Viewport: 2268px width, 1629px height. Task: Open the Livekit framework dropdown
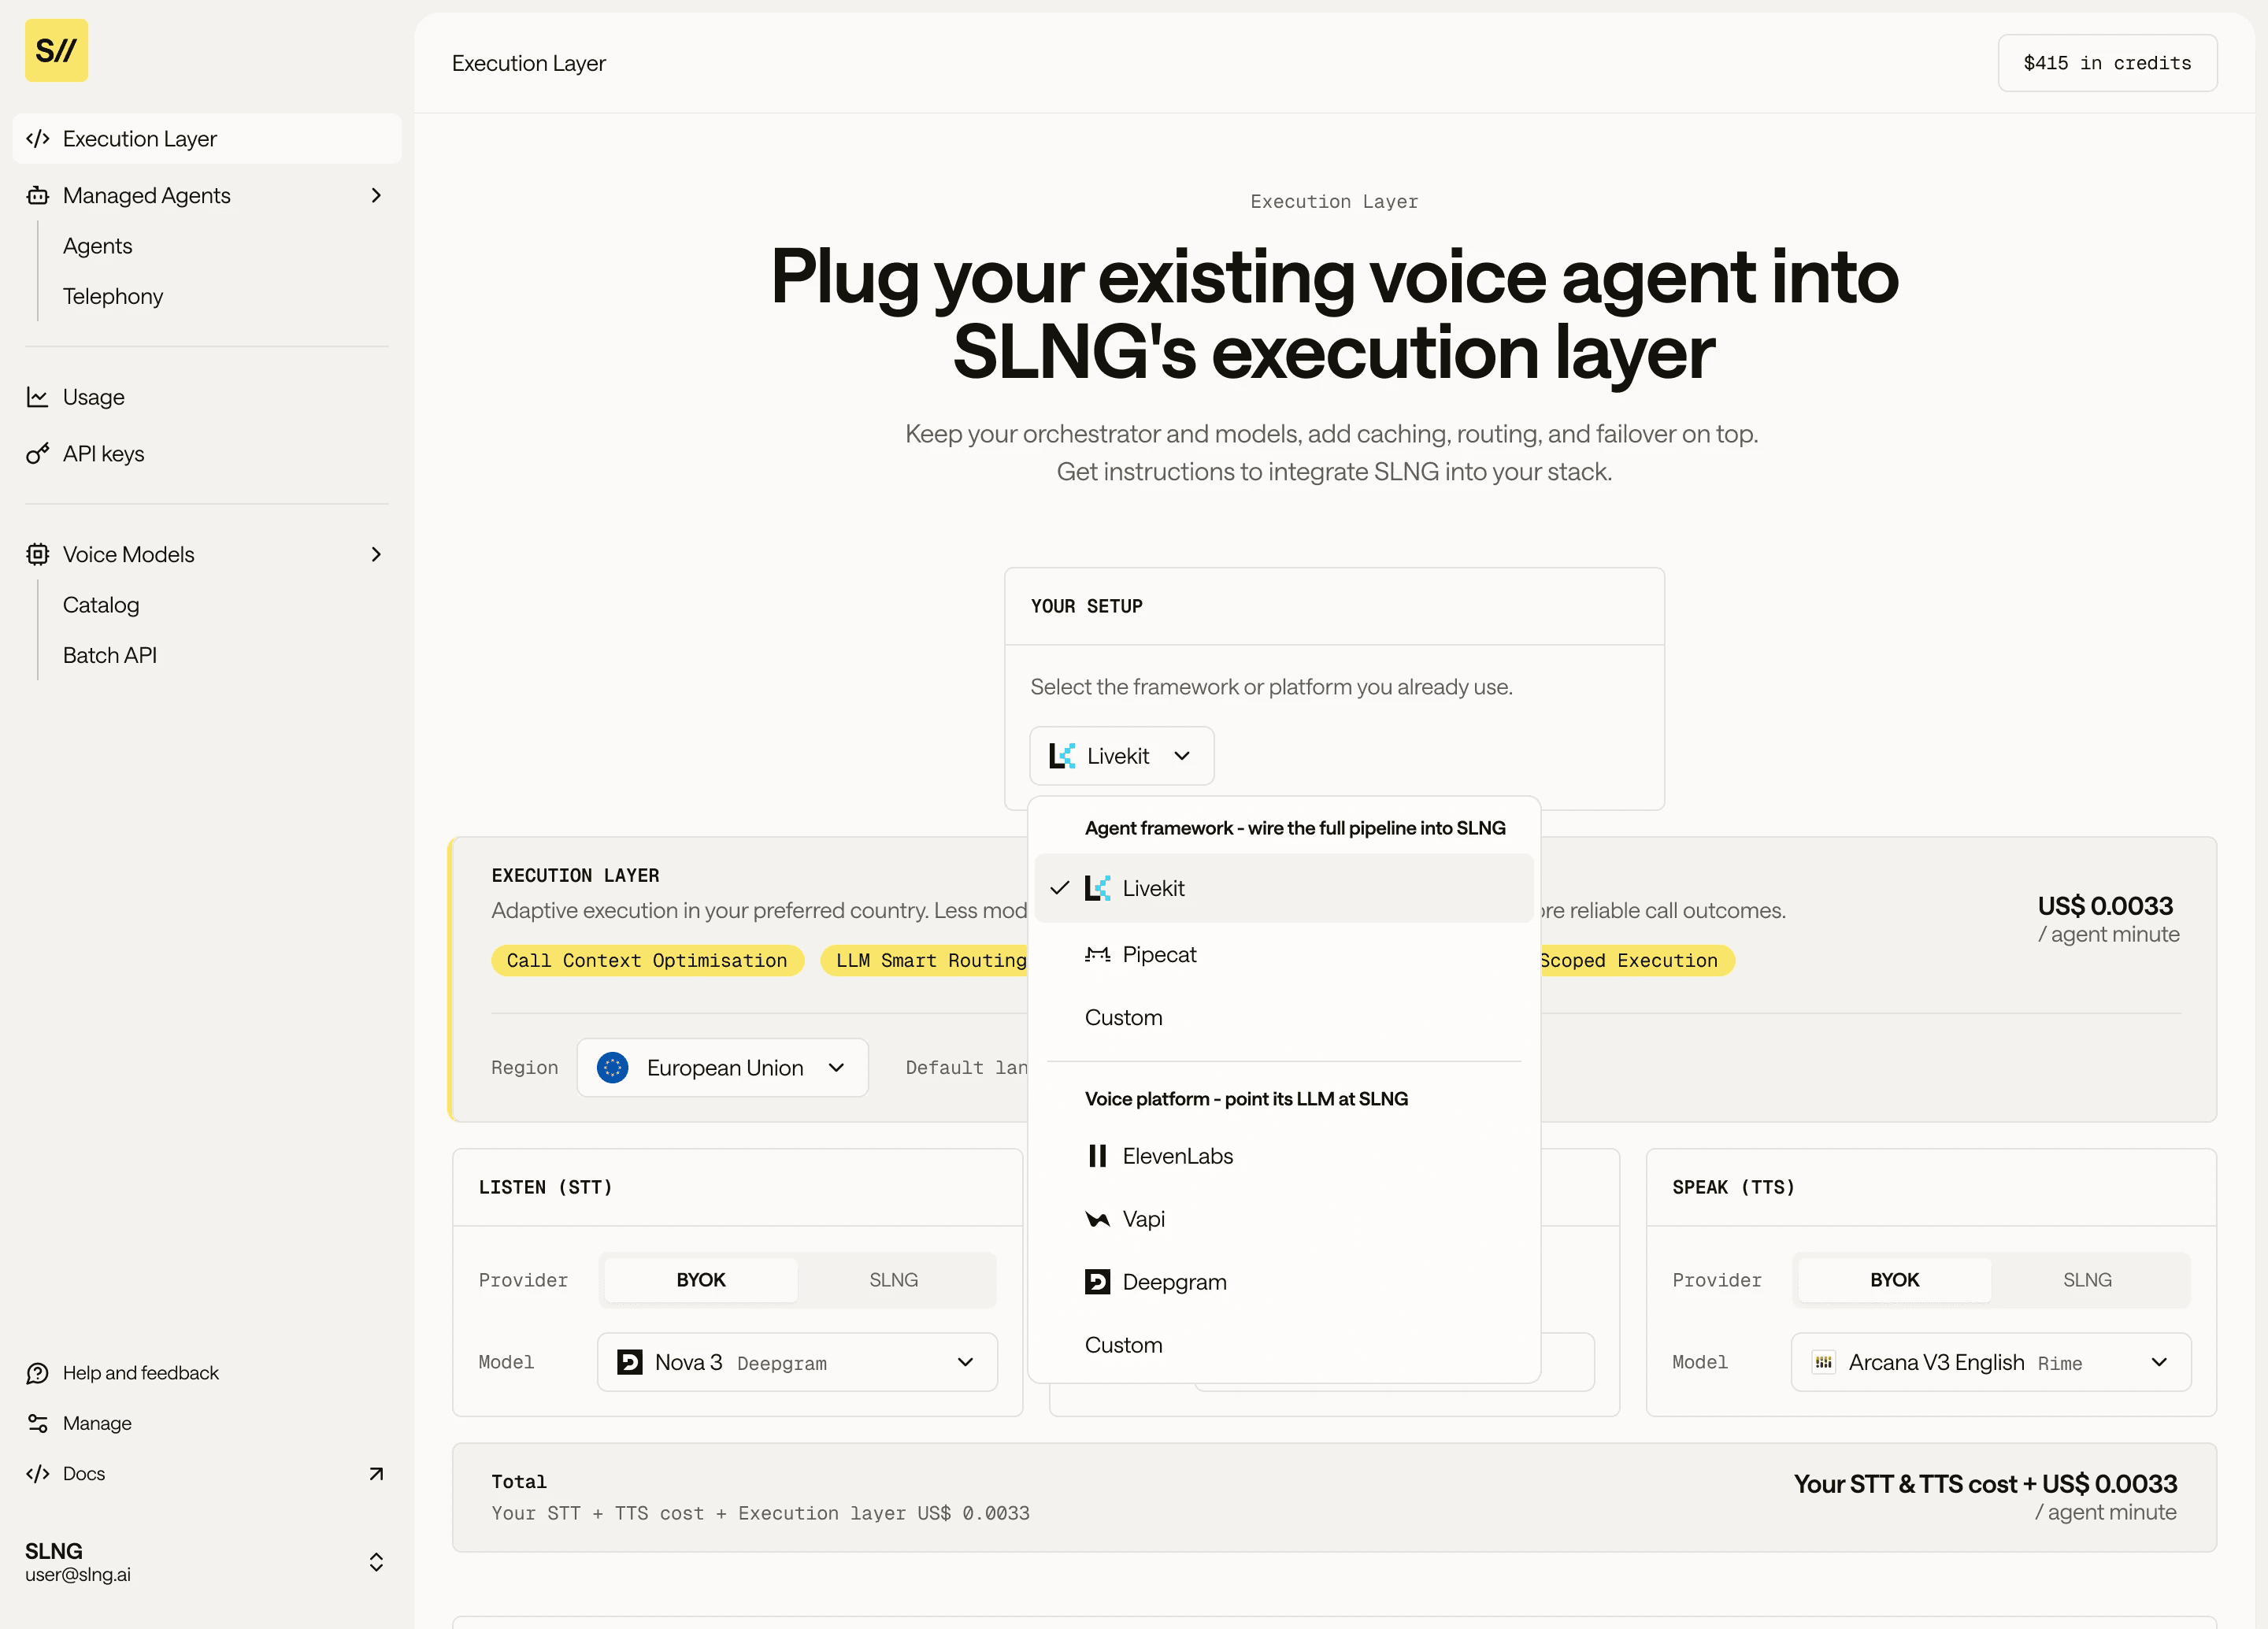1121,756
